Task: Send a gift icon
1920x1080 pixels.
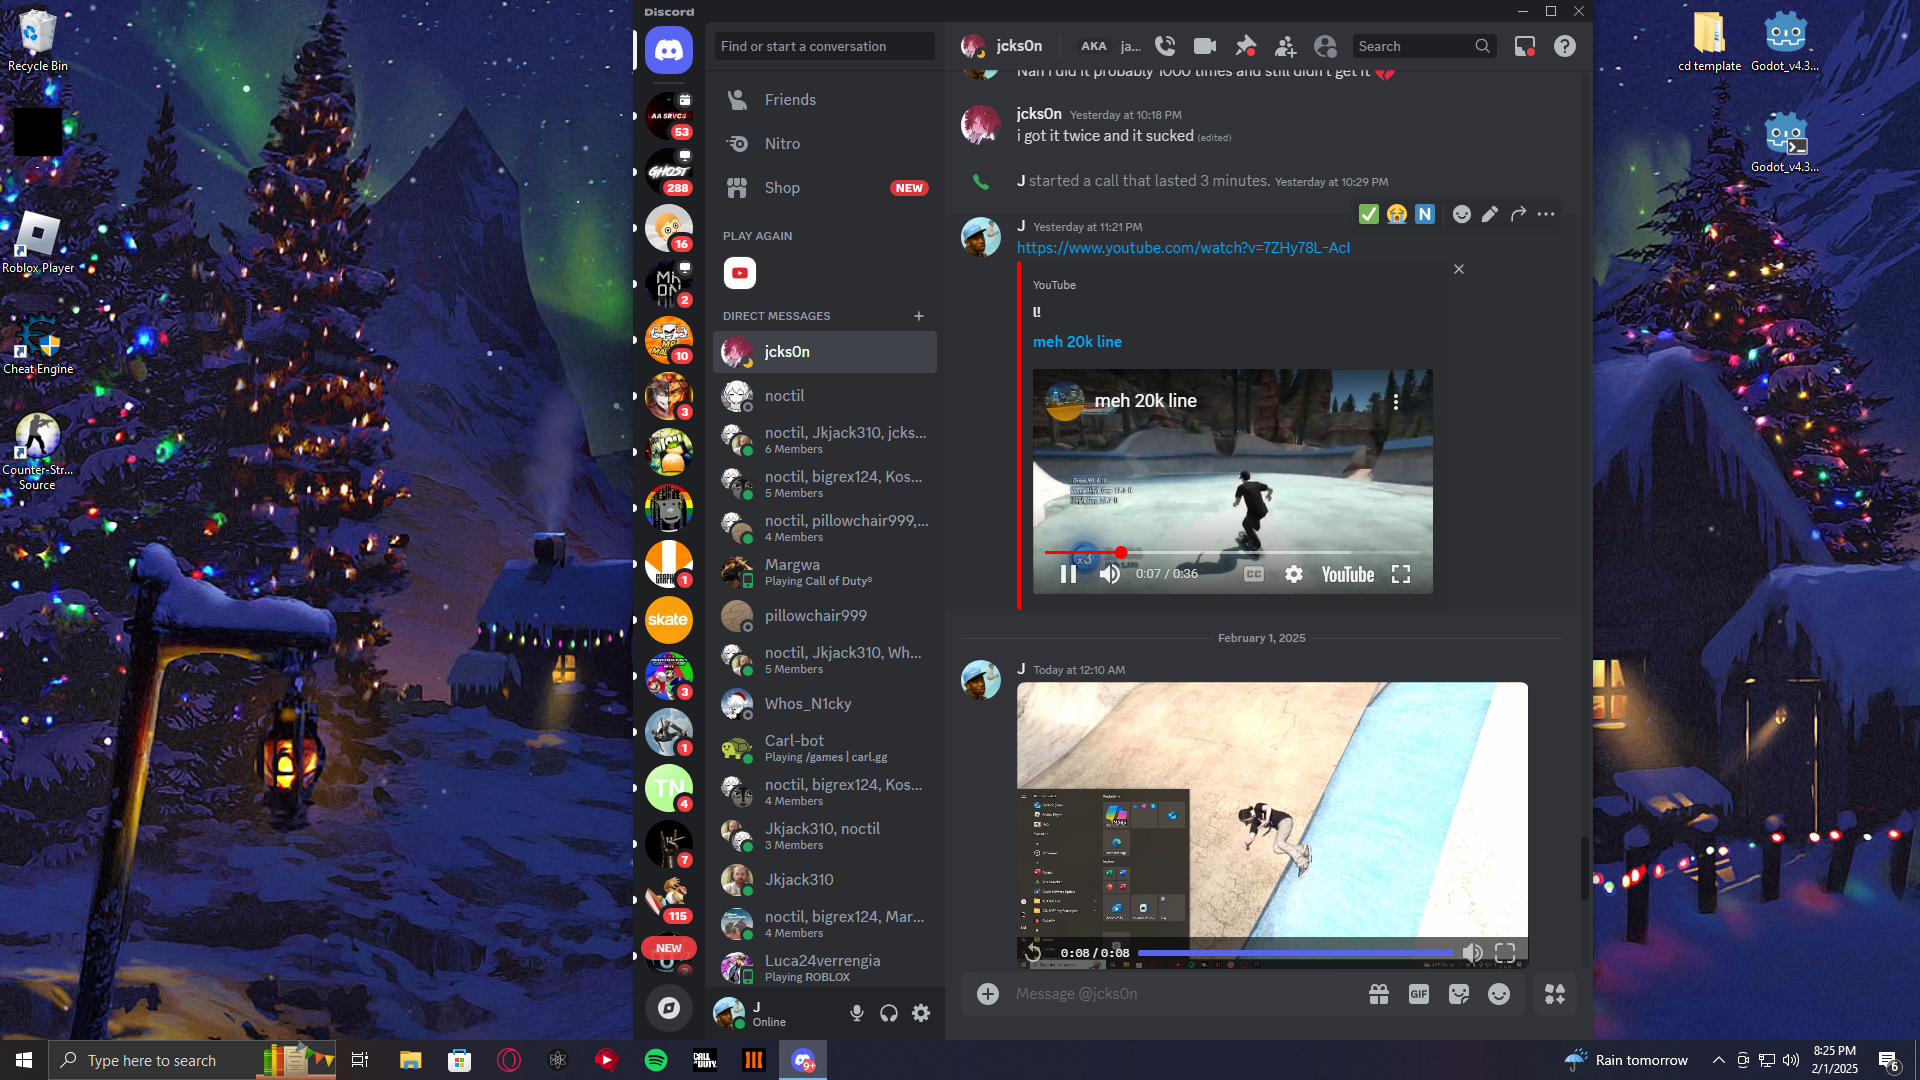Action: (x=1379, y=994)
